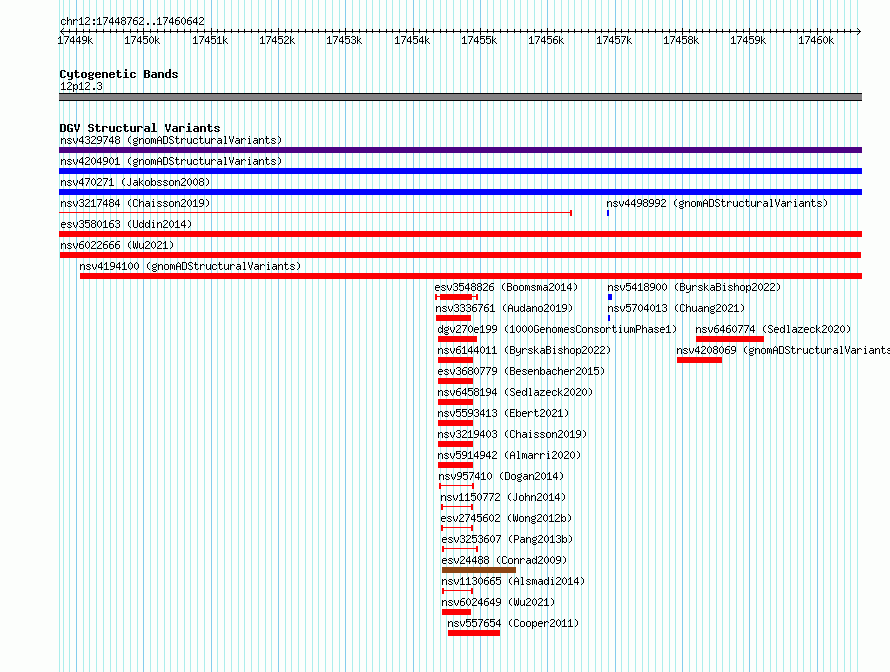This screenshot has width=890, height=672.
Task: Open nsv6460774 (Sedlazeck2020) variant label
Action: tap(773, 329)
